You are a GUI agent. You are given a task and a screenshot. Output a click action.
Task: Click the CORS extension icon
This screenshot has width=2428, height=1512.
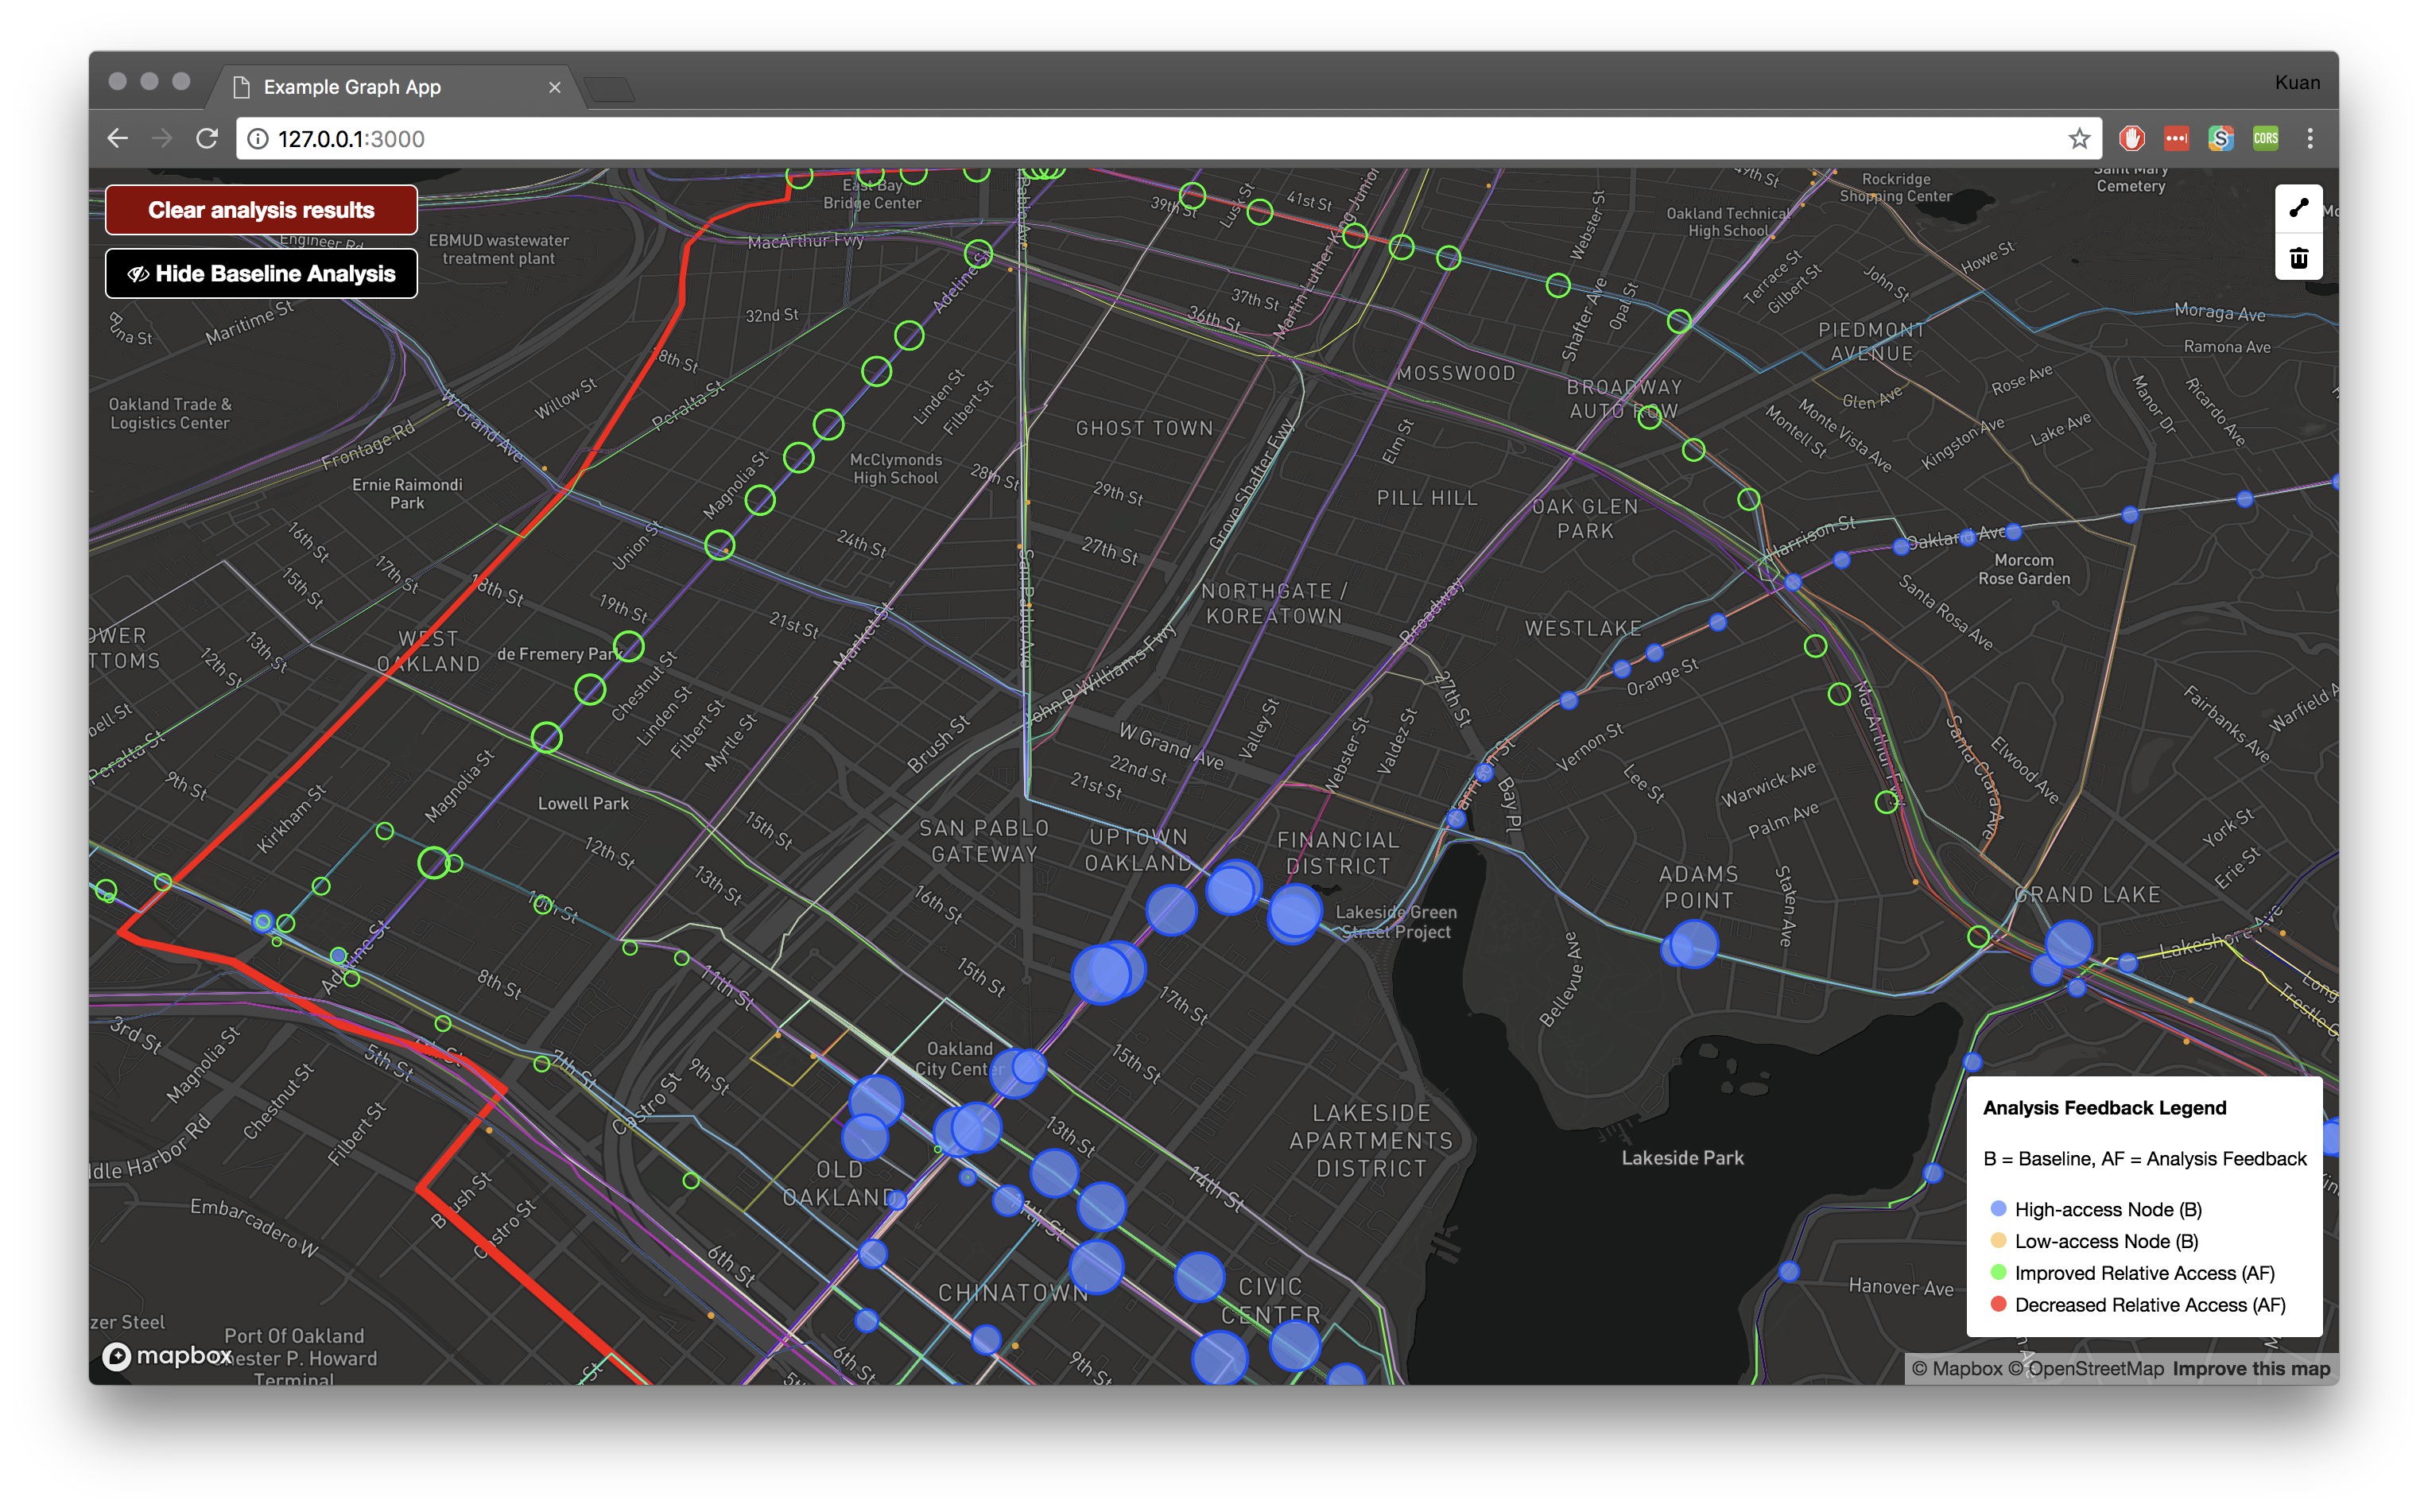click(2265, 139)
